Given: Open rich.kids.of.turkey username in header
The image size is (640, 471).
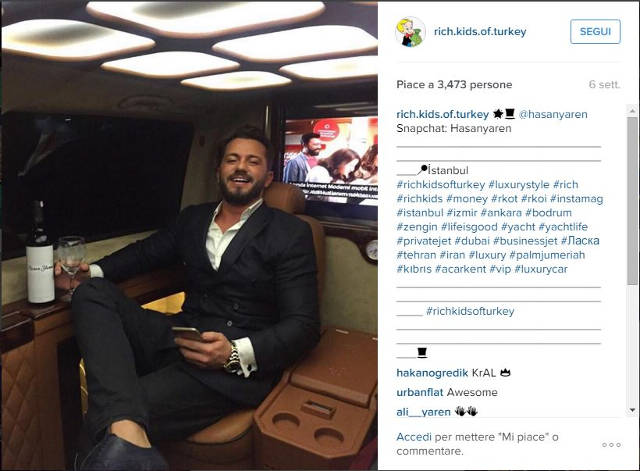Looking at the screenshot, I should [x=480, y=31].
